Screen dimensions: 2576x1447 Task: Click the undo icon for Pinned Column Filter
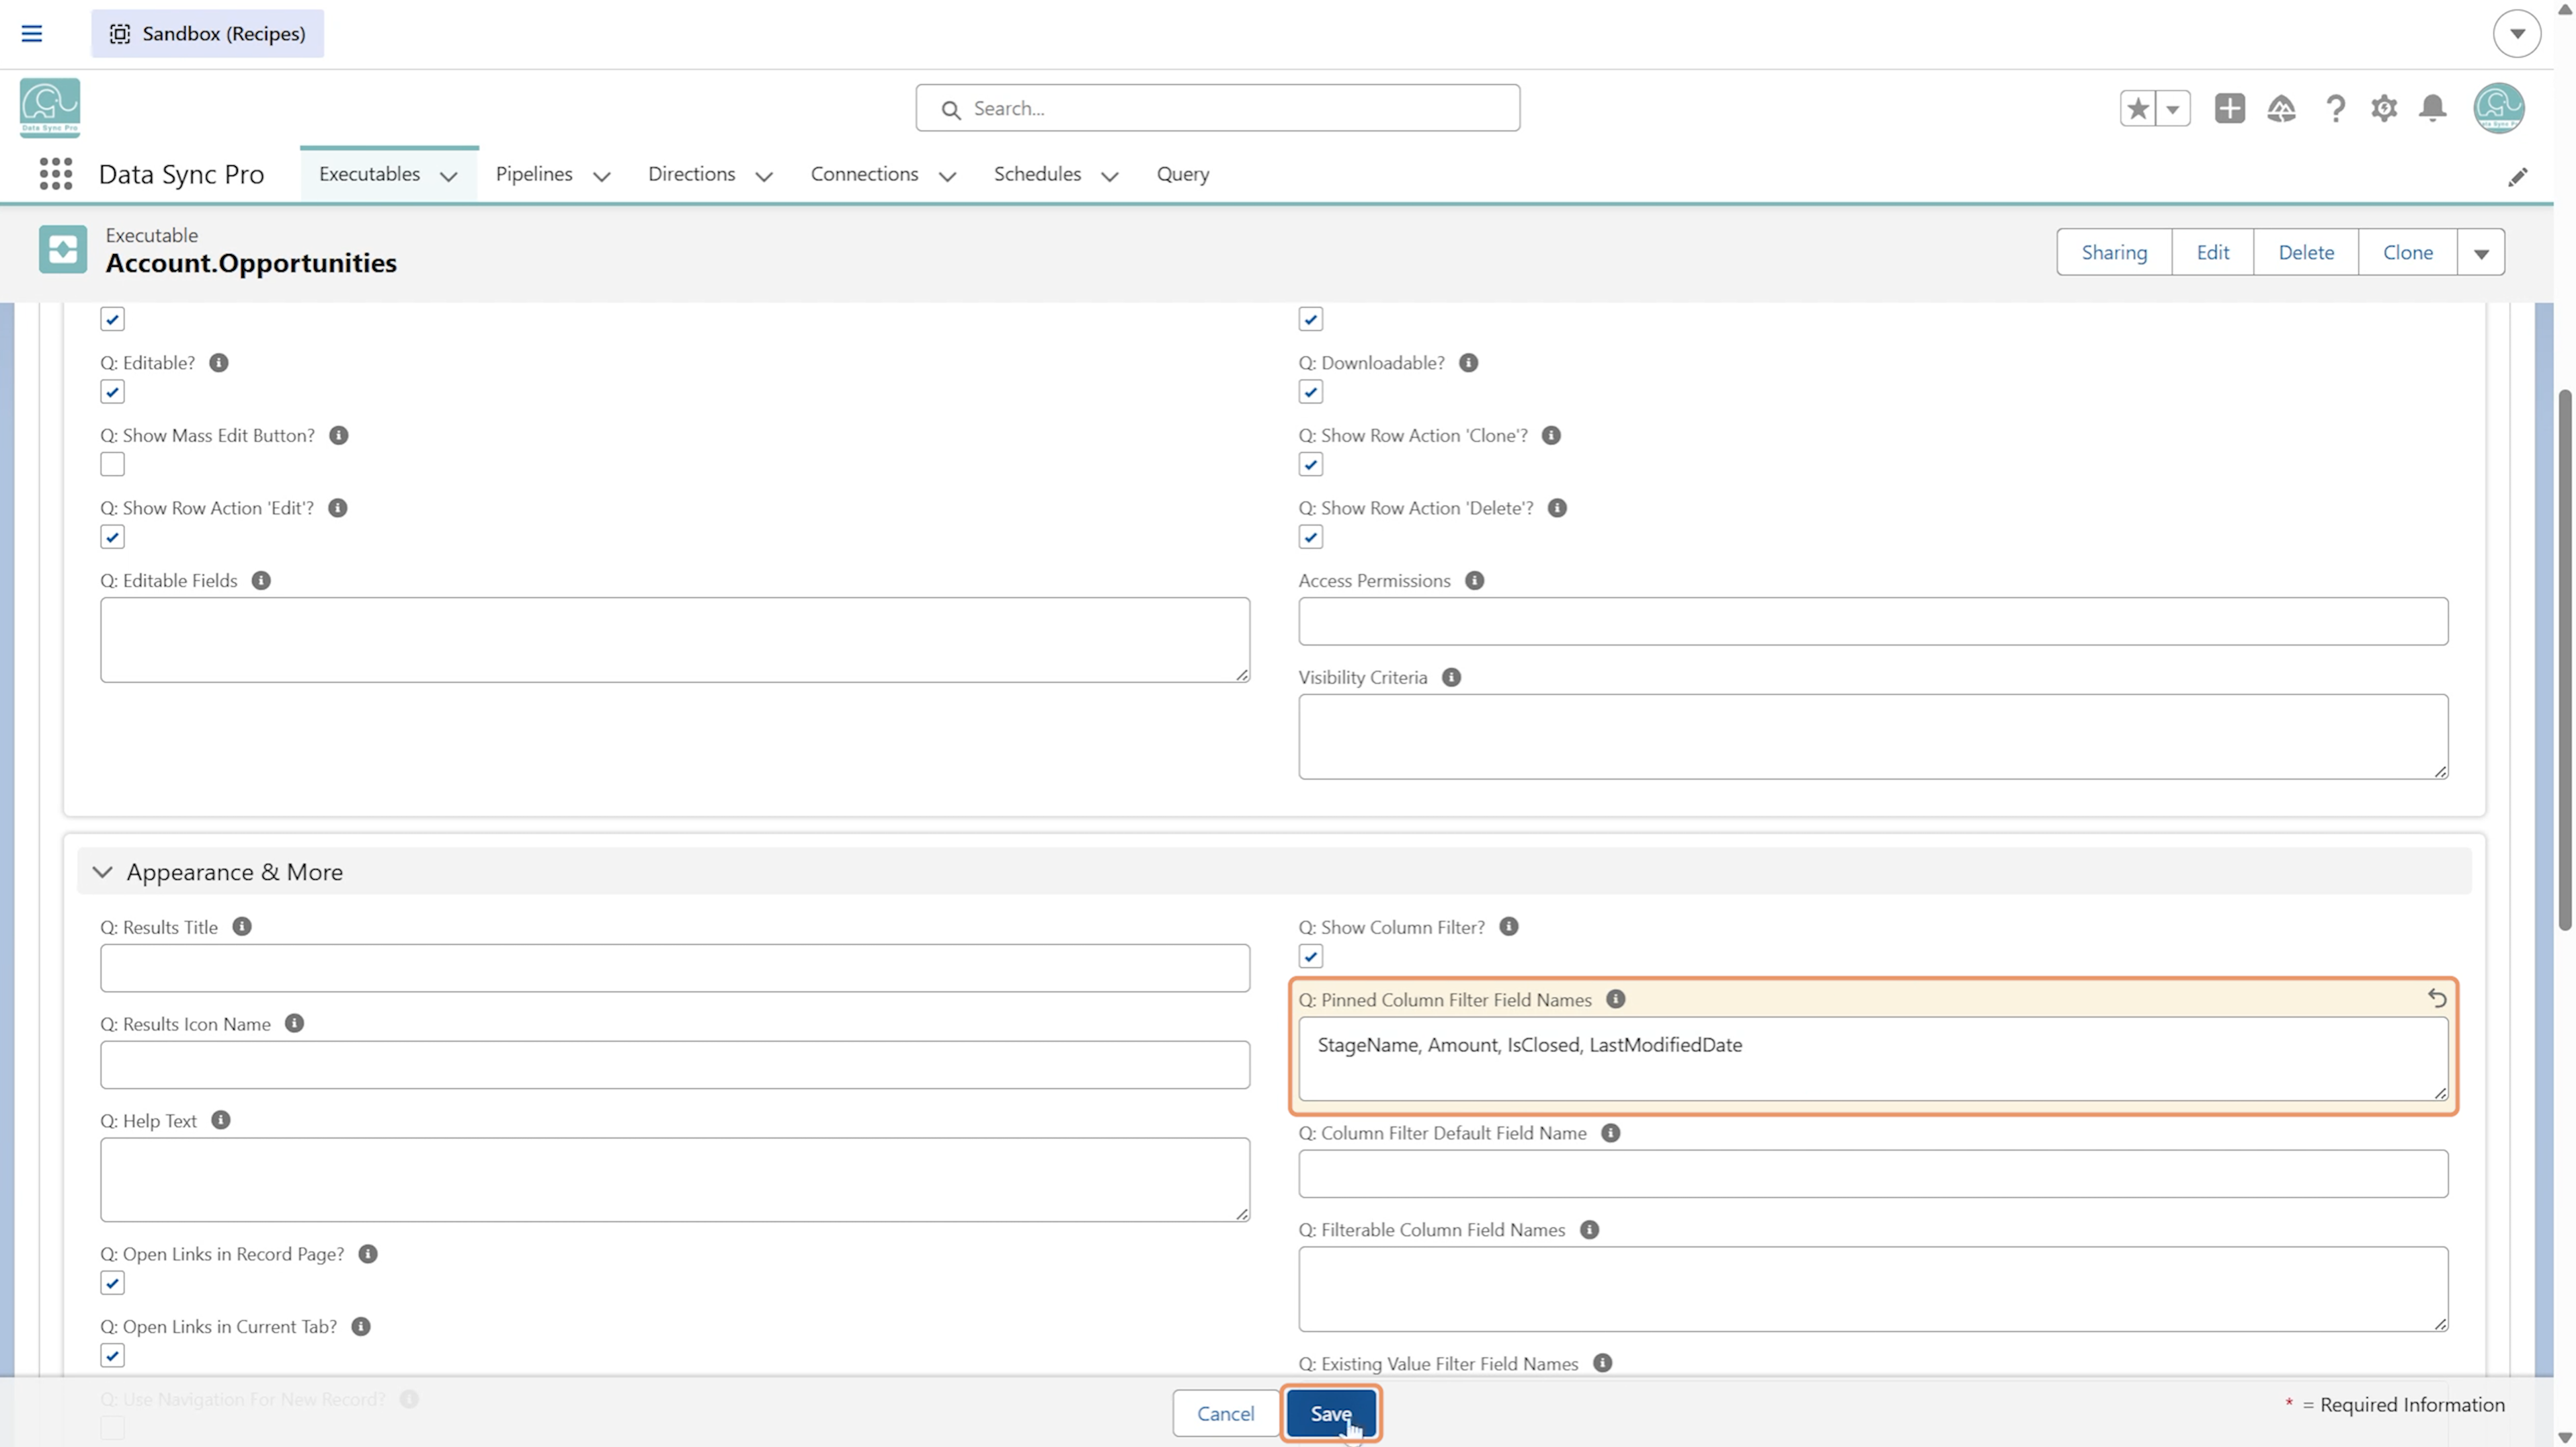pos(2437,998)
